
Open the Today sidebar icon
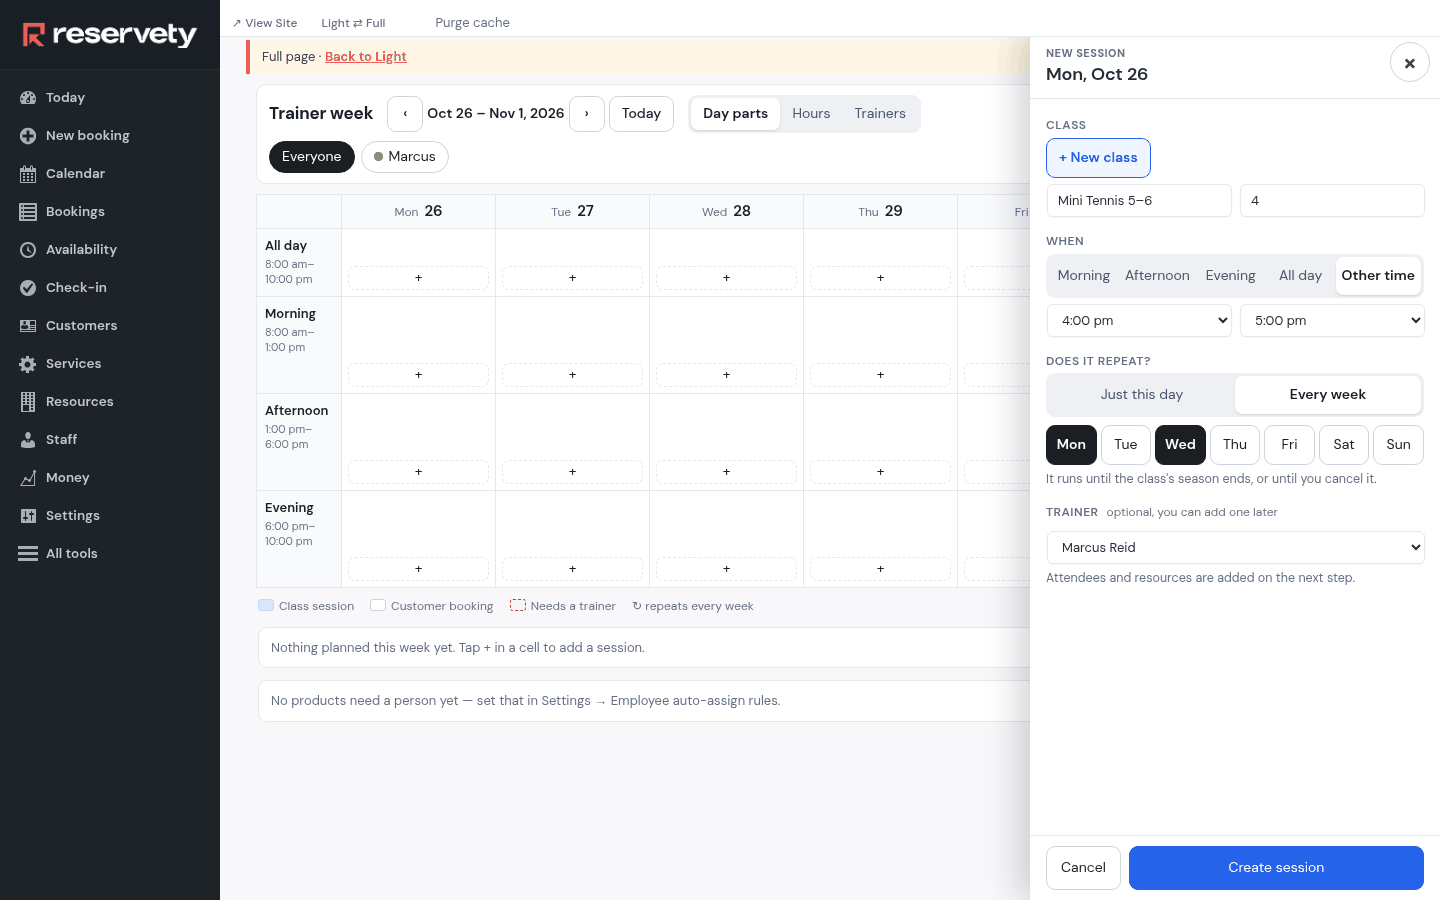28,98
